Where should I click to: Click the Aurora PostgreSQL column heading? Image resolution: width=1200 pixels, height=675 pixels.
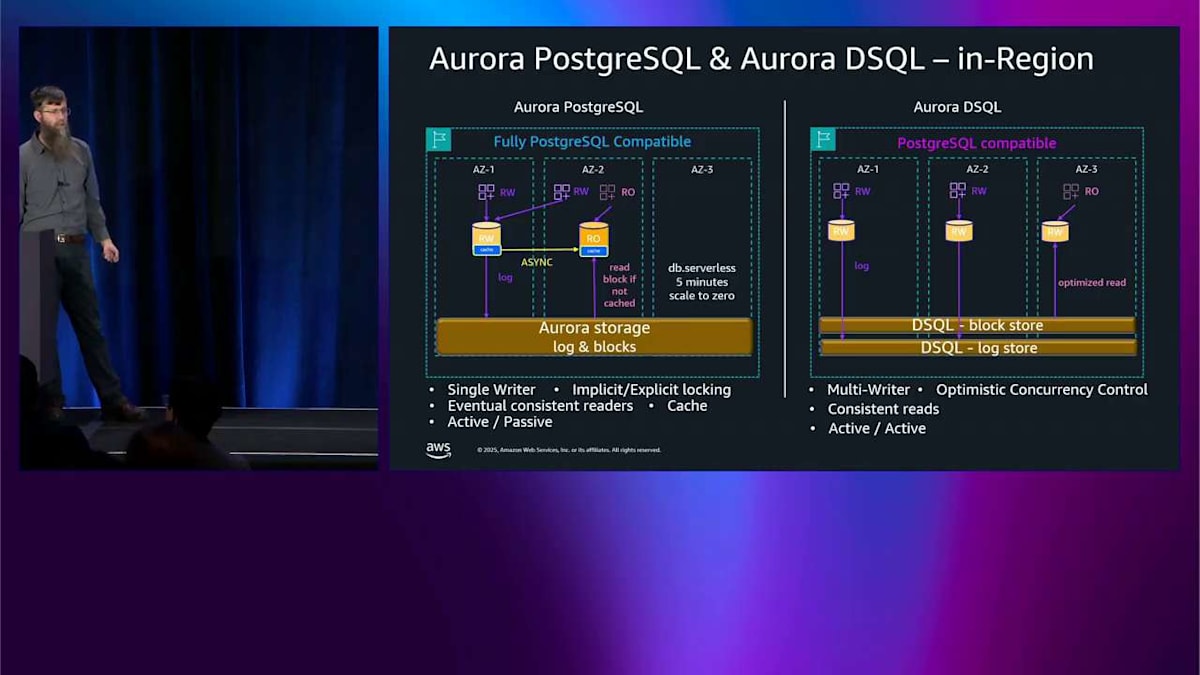click(x=578, y=107)
